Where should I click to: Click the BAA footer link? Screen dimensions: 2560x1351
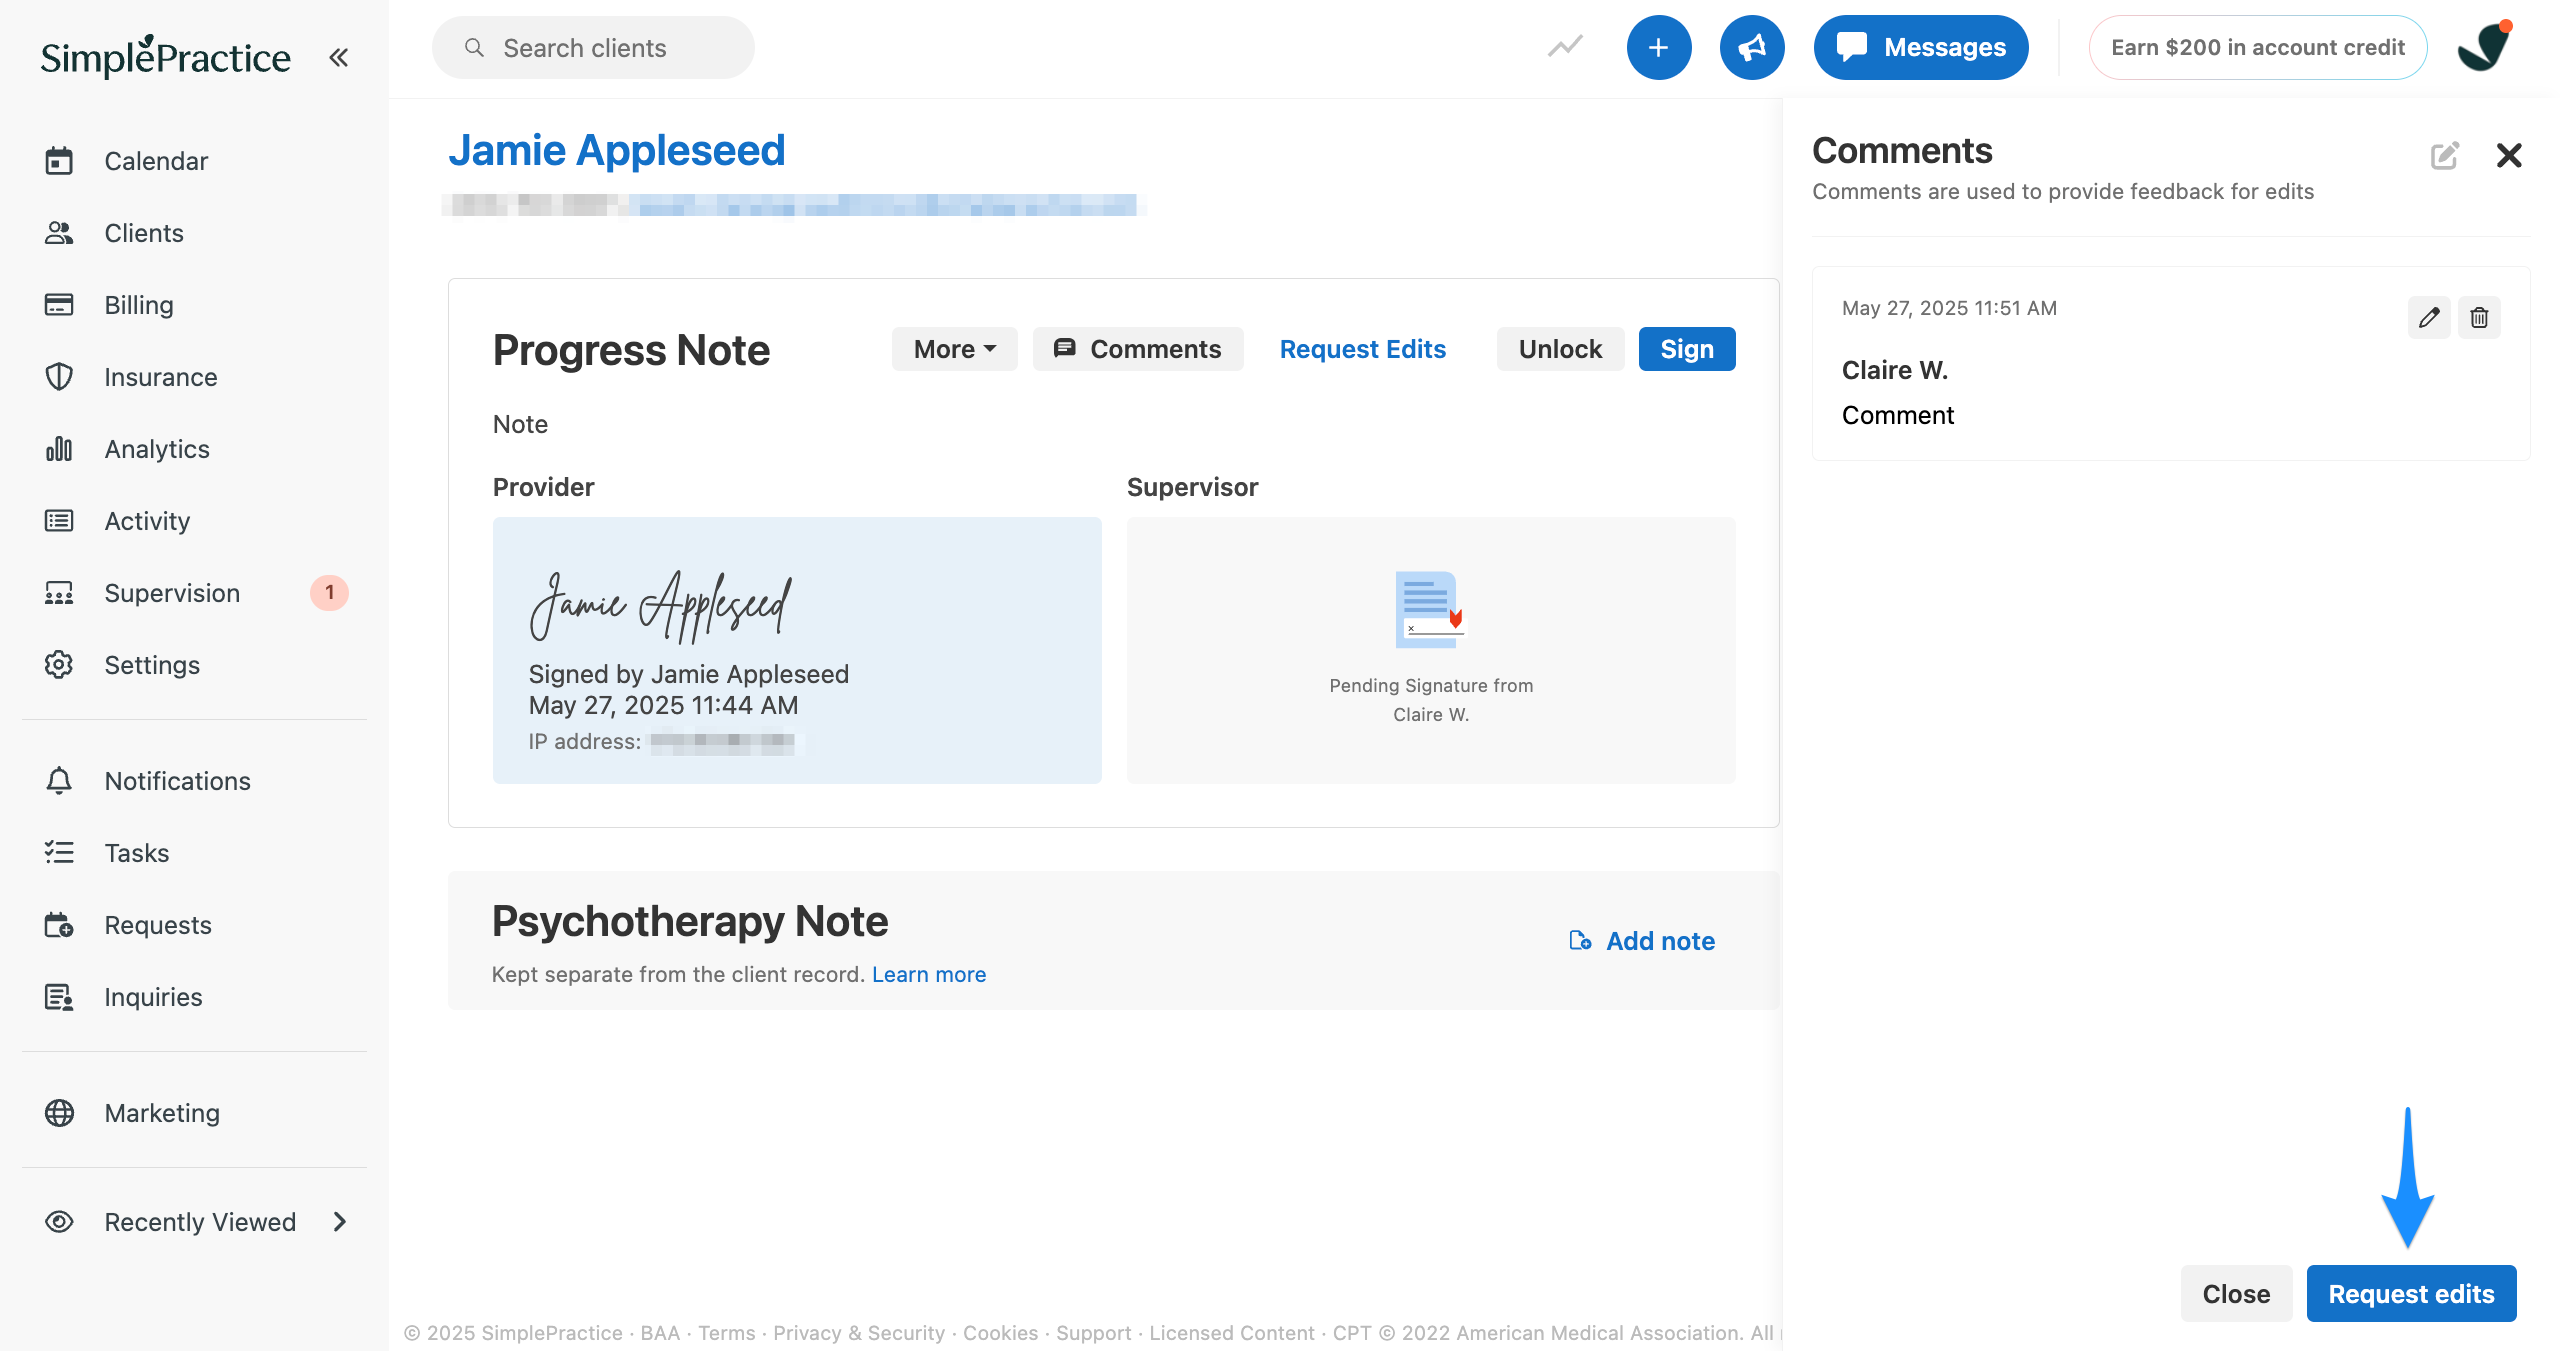click(660, 1333)
